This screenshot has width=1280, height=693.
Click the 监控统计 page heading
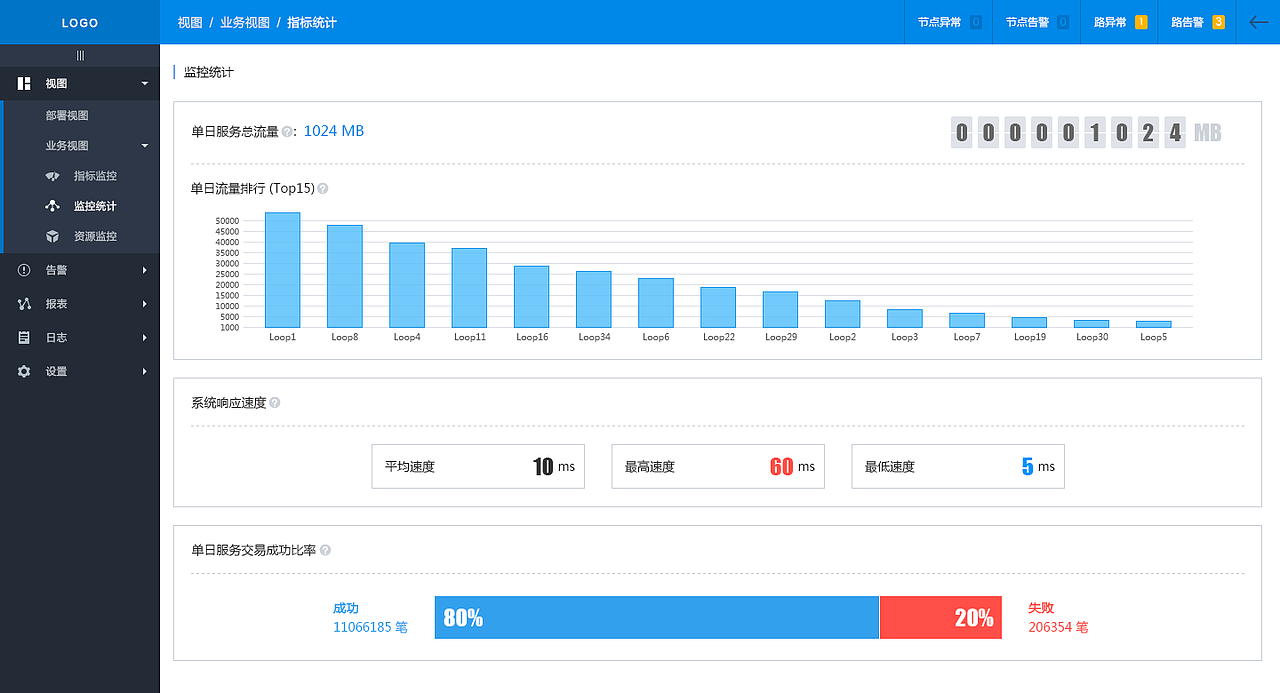(209, 72)
